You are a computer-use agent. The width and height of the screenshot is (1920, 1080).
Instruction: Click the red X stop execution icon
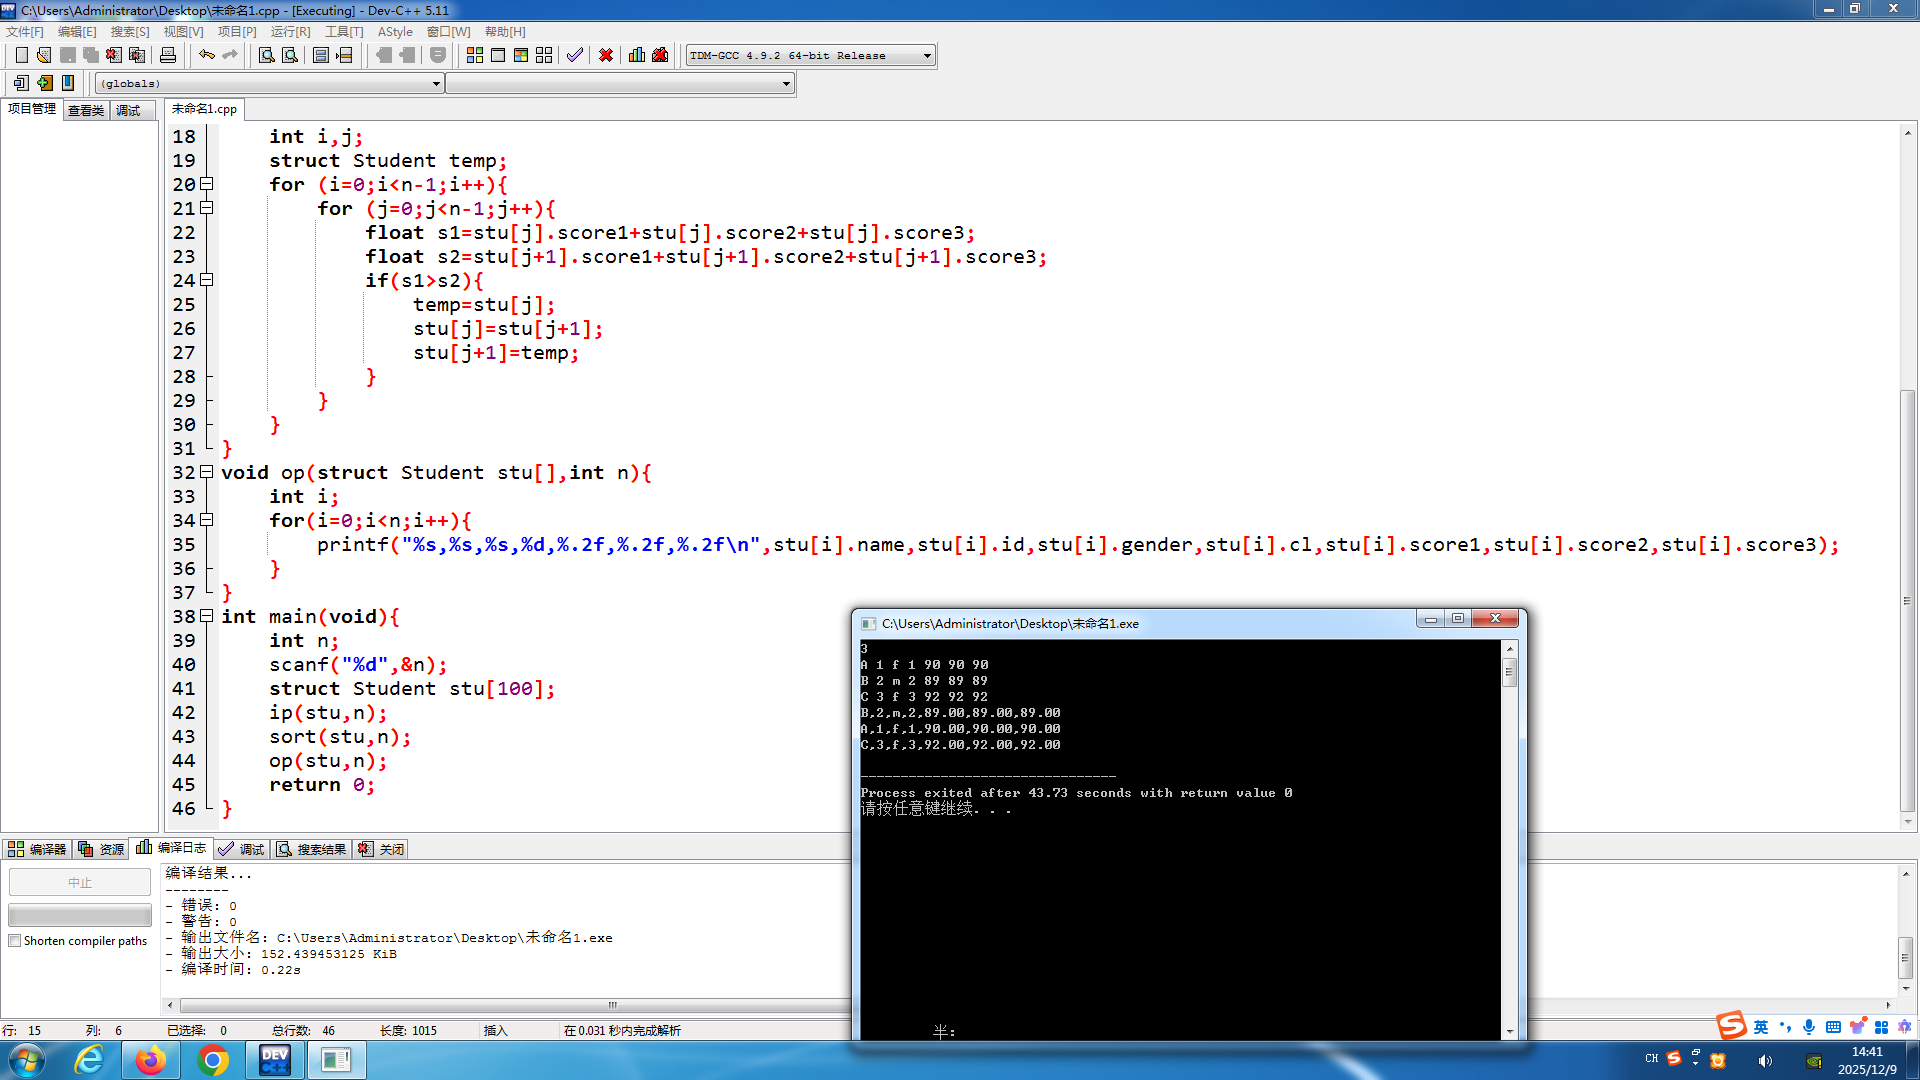click(606, 55)
